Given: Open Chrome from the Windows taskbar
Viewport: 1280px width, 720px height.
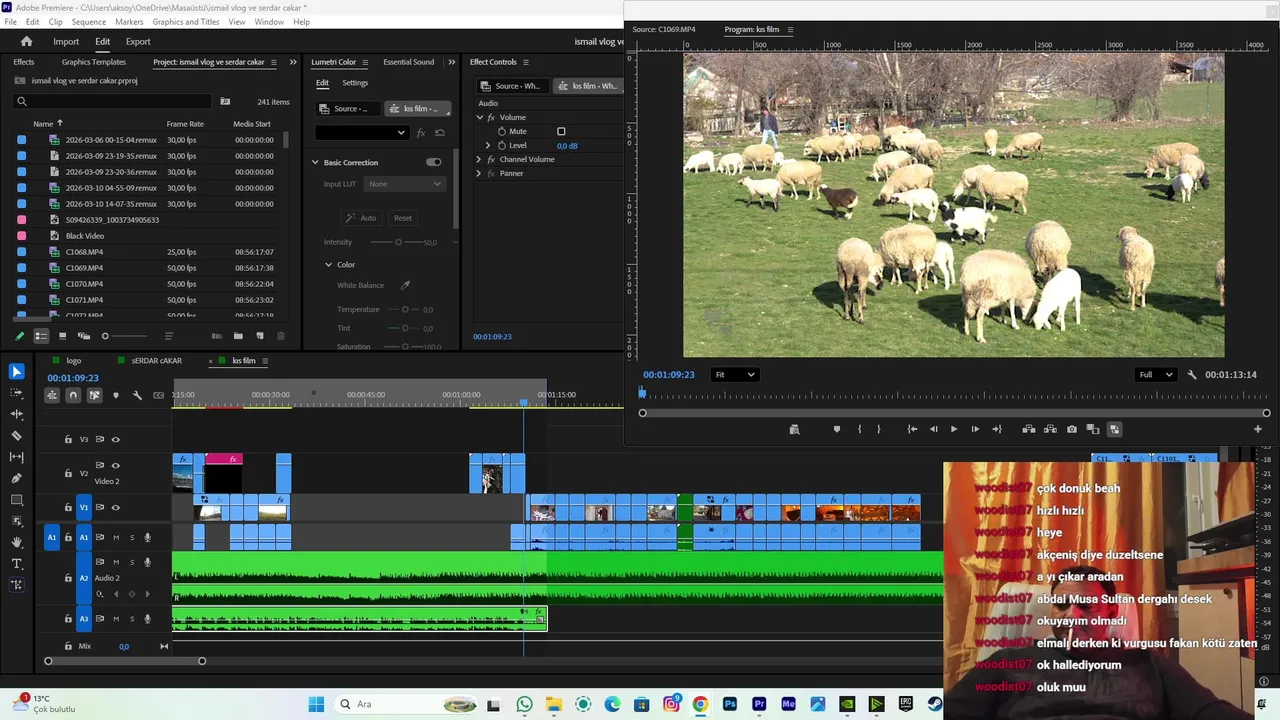Looking at the screenshot, I should click(x=700, y=704).
